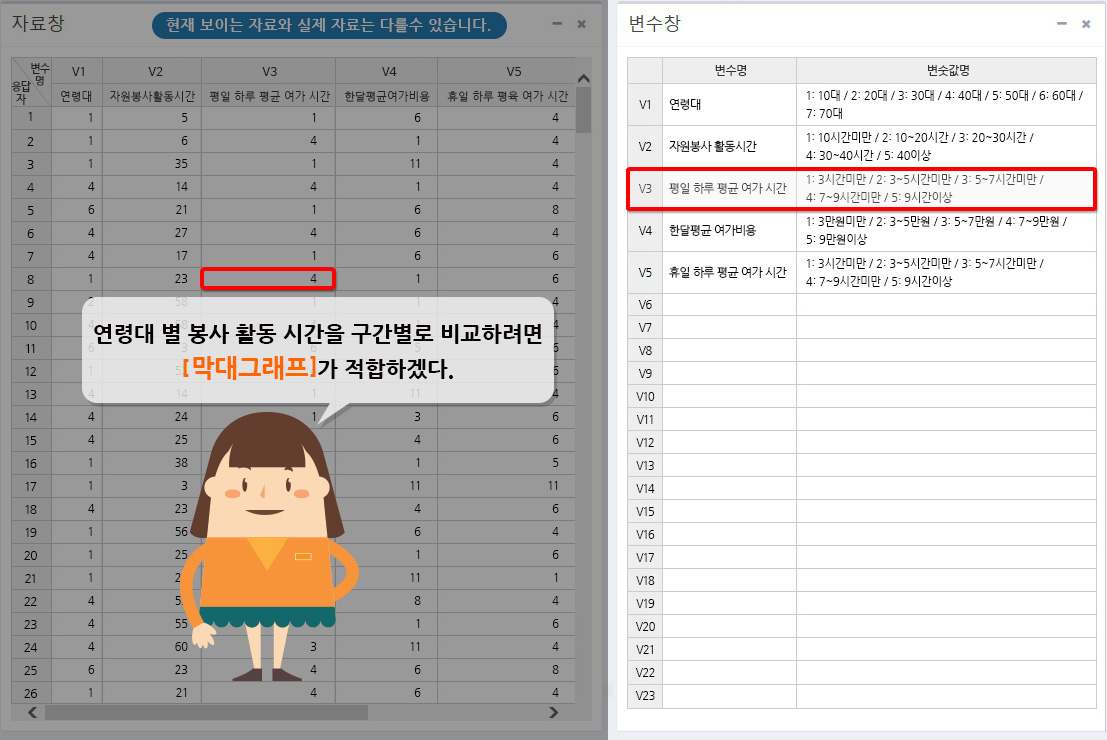Select row number 15 in data table

[x=30, y=440]
